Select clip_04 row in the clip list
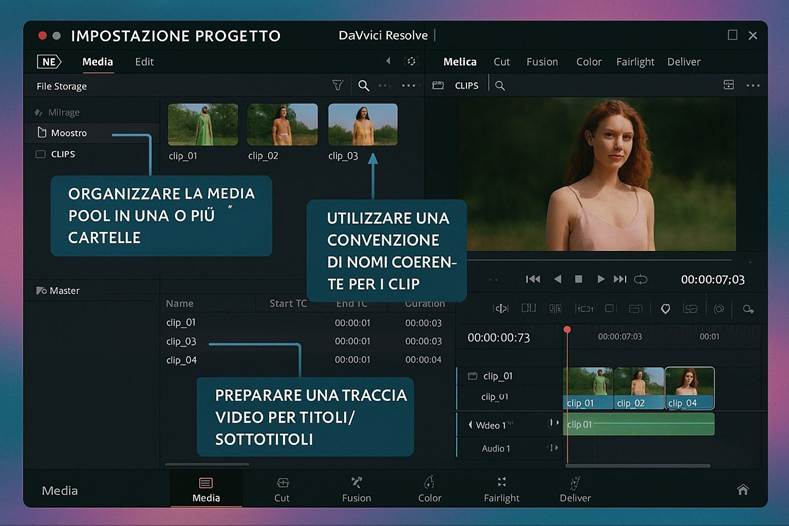The height and width of the screenshot is (526, 789). point(305,360)
